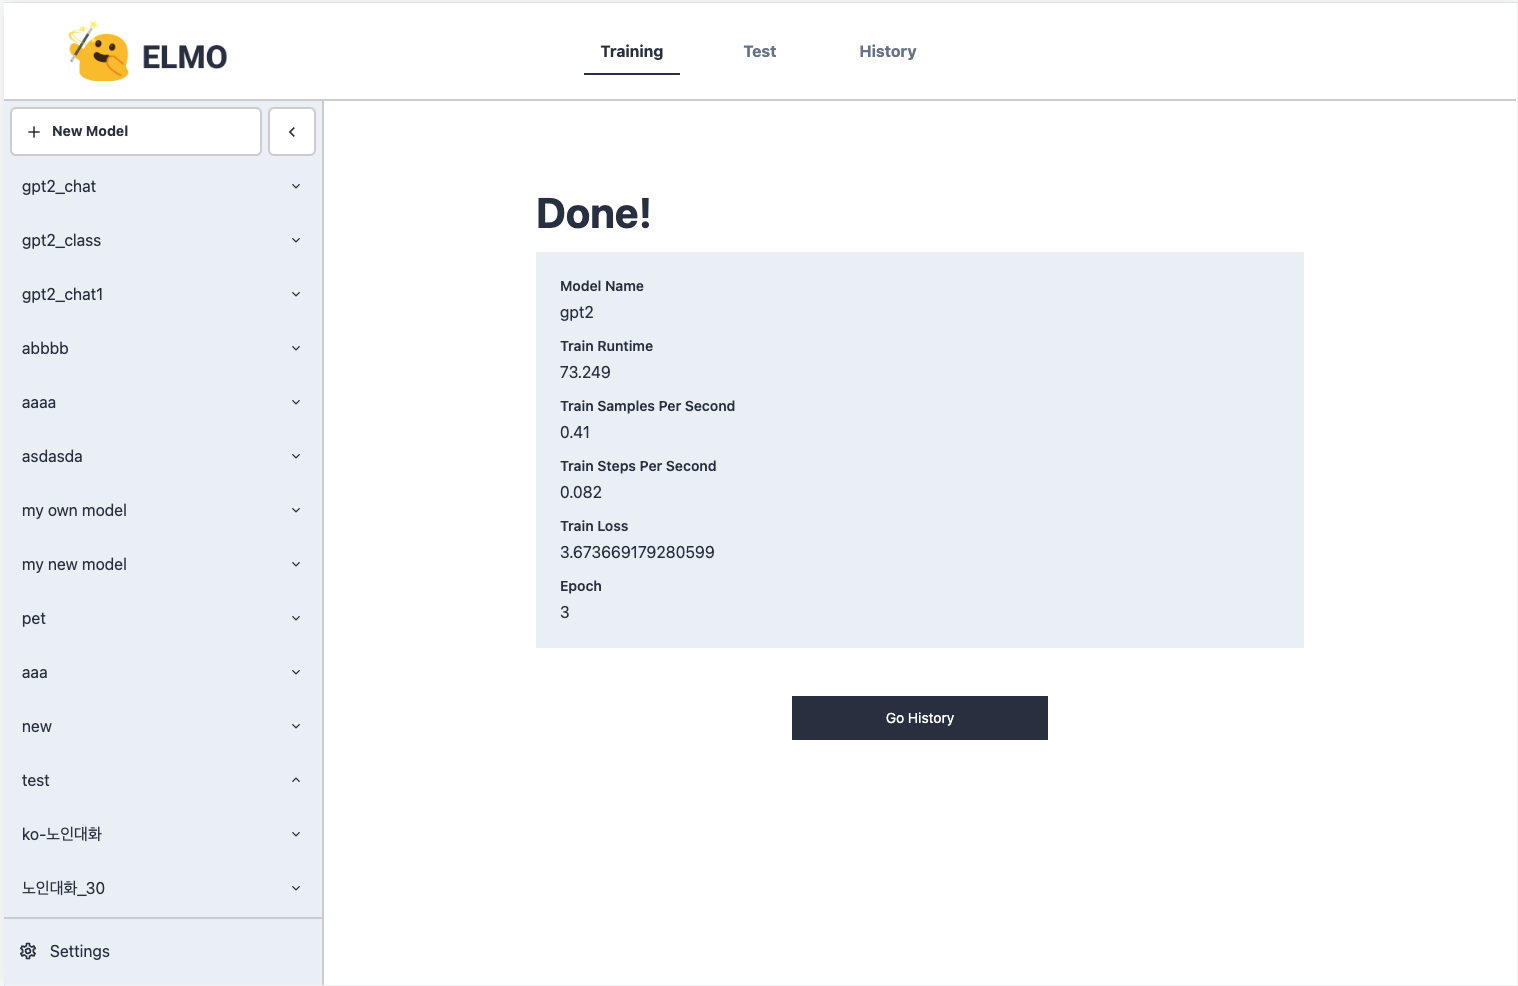1518x986 pixels.
Task: Click the chevron icon beside asdasda
Action: pos(295,456)
